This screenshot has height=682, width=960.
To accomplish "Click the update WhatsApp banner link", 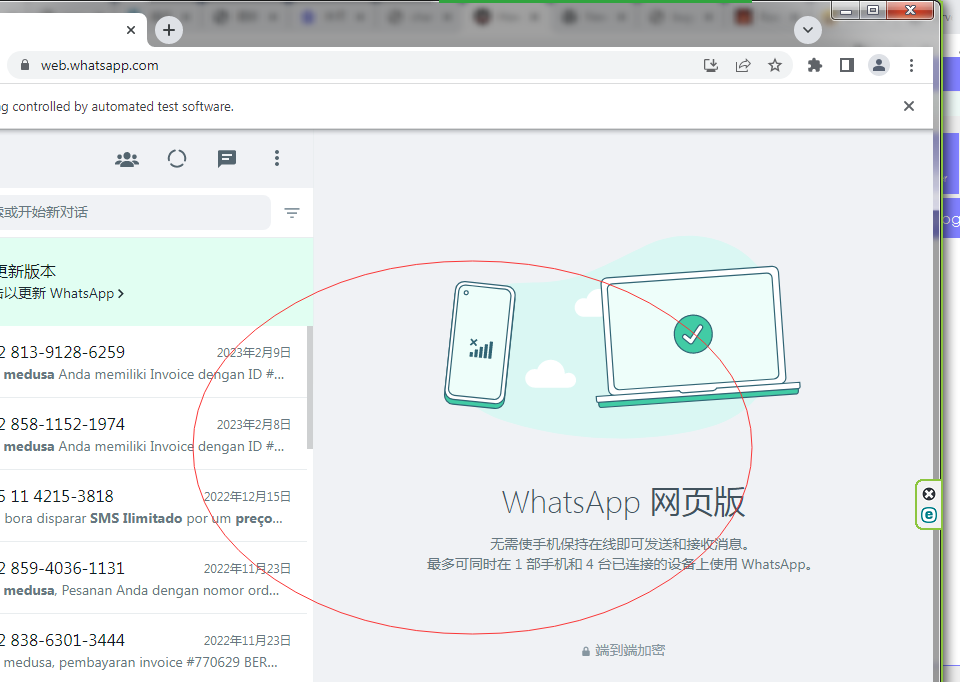I will point(60,293).
